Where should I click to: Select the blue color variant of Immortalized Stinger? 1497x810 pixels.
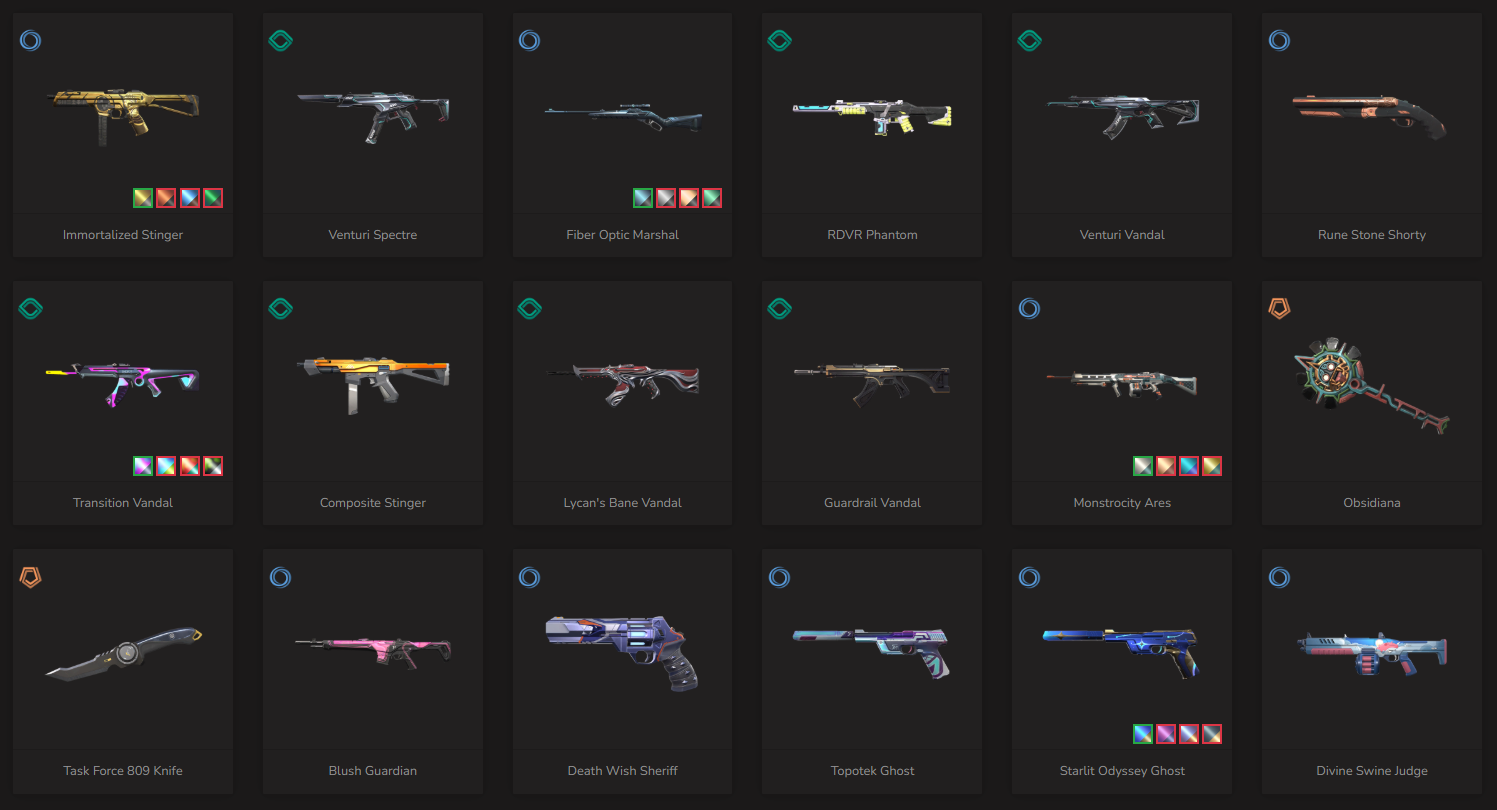(x=190, y=198)
